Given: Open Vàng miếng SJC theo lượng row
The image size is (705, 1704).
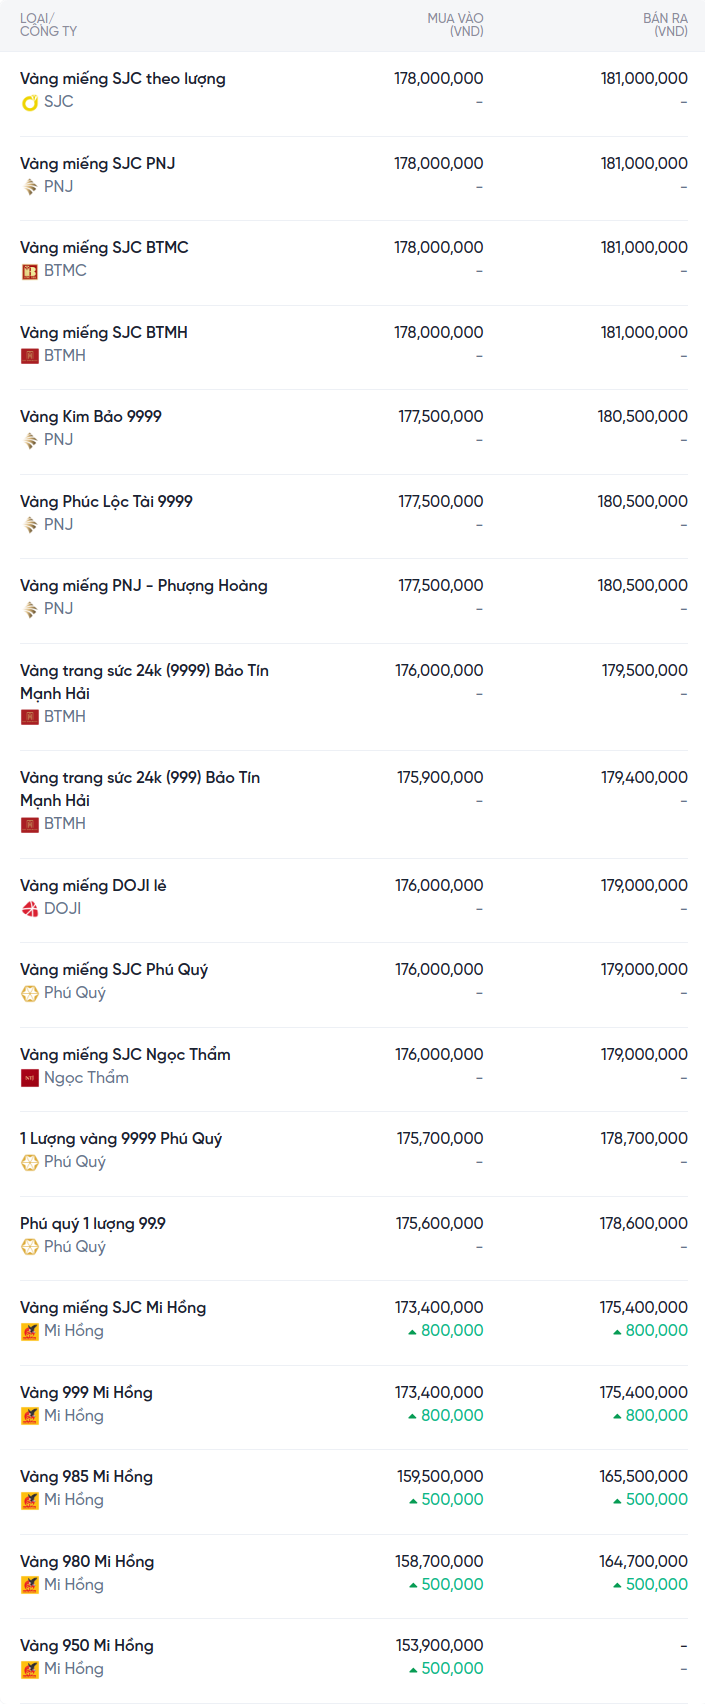Looking at the screenshot, I should point(123,79).
